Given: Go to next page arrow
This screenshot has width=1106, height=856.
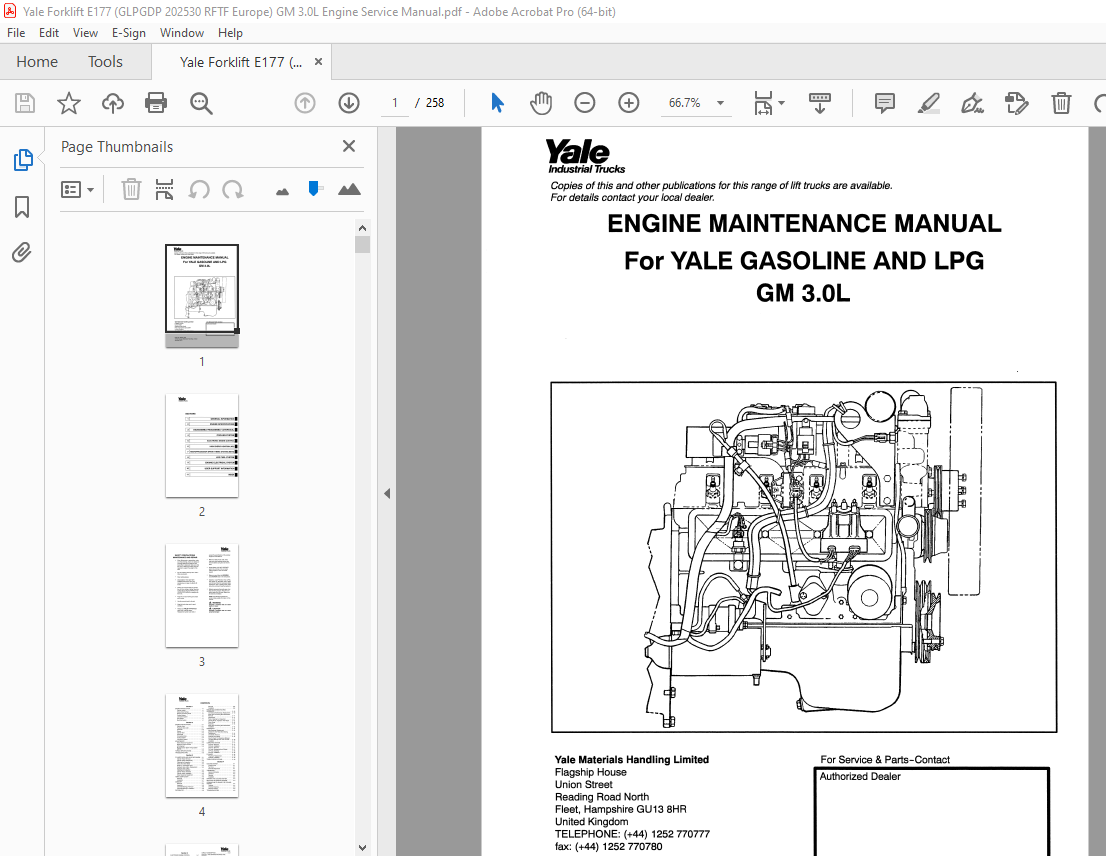Looking at the screenshot, I should tap(348, 103).
